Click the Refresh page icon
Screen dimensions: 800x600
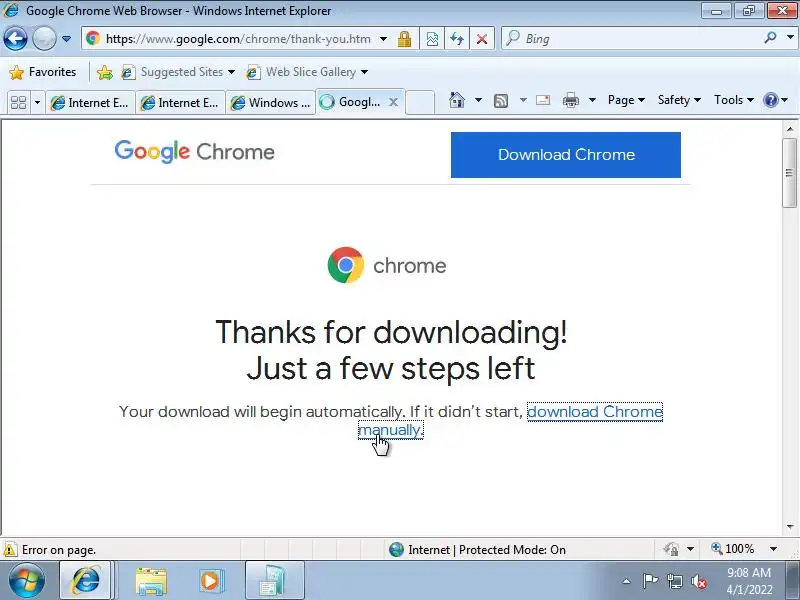click(x=457, y=39)
